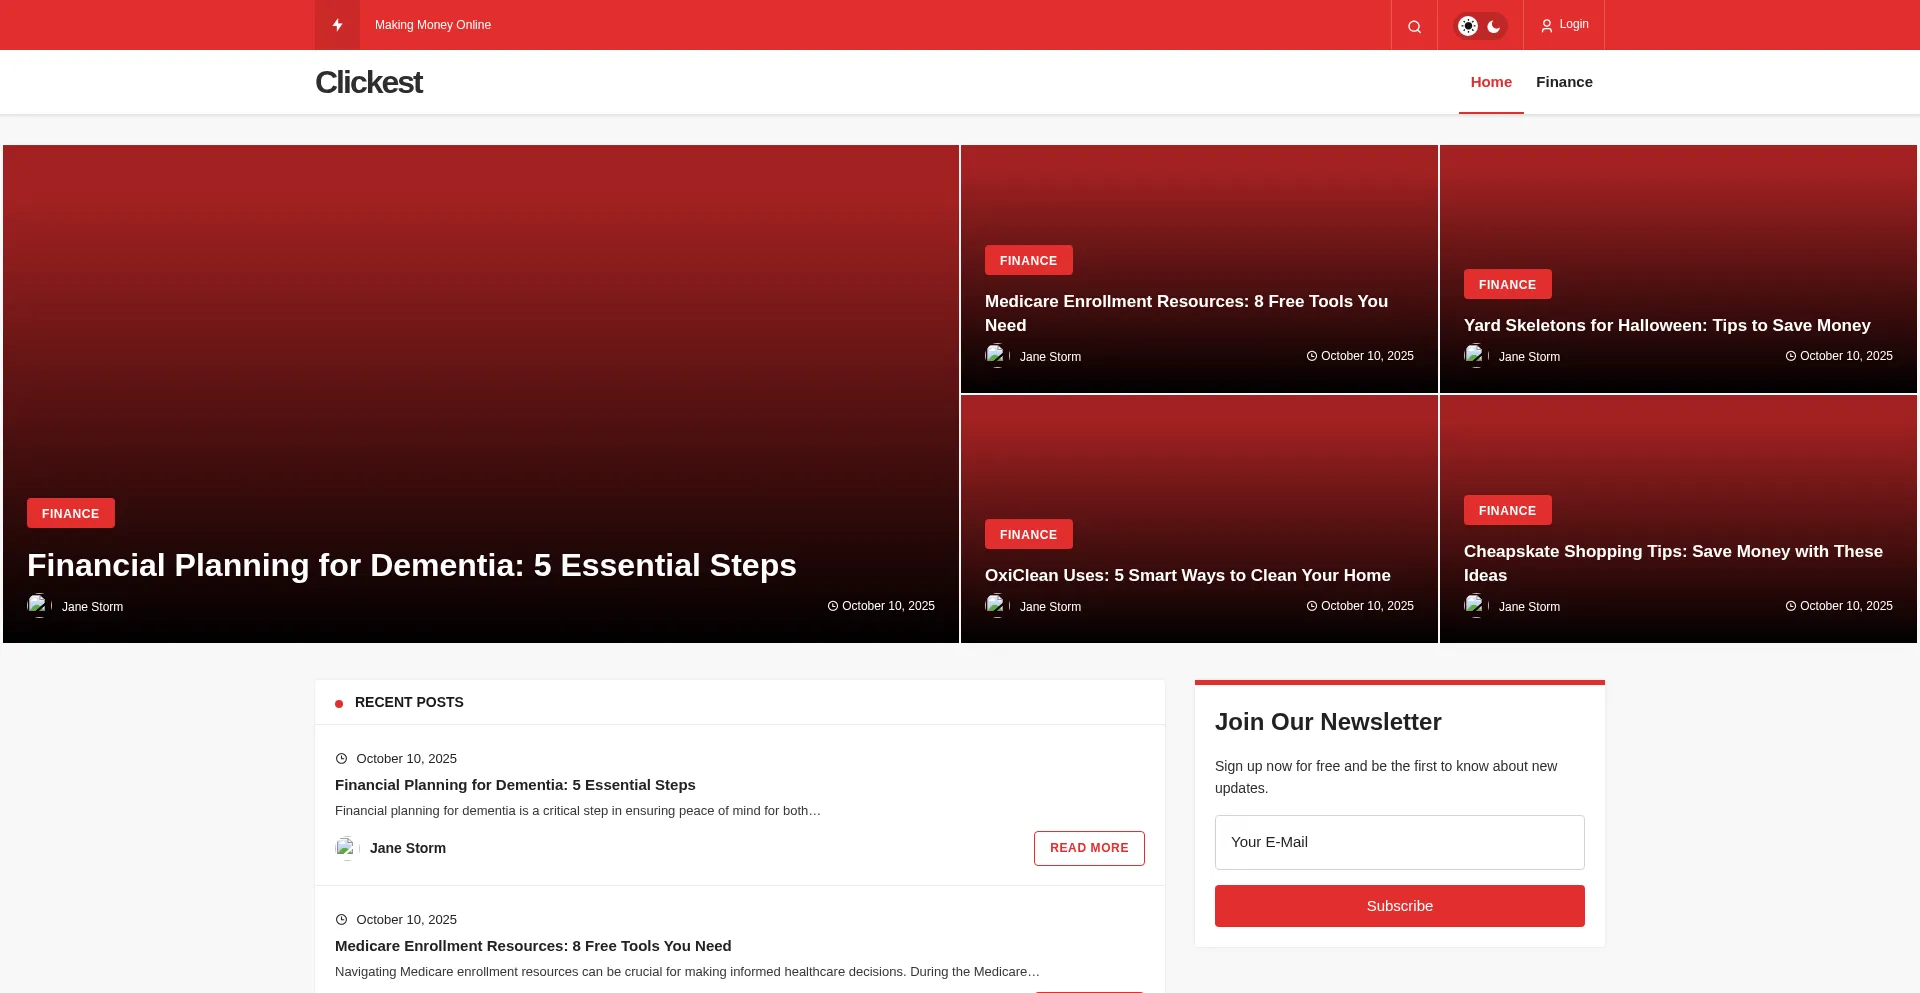Click the Login user link
This screenshot has height=993, width=1920.
(x=1565, y=25)
